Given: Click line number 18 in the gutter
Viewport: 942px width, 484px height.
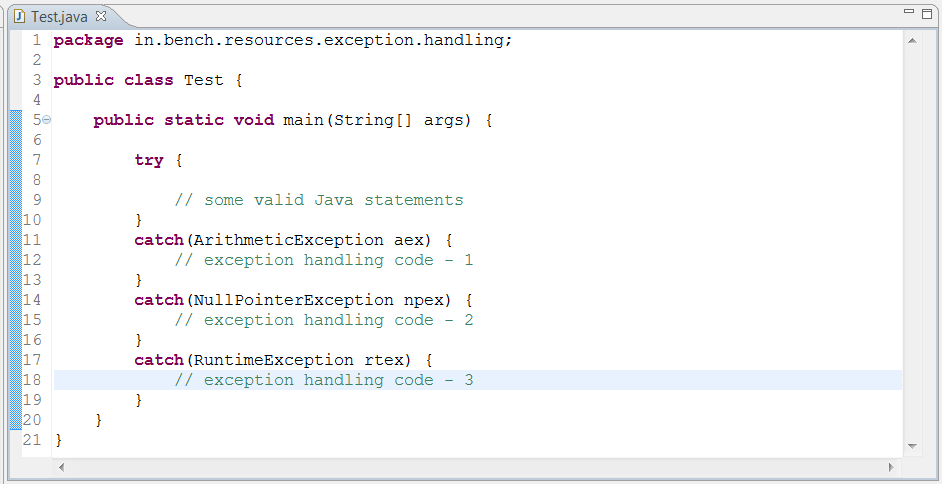Looking at the screenshot, I should 32,380.
